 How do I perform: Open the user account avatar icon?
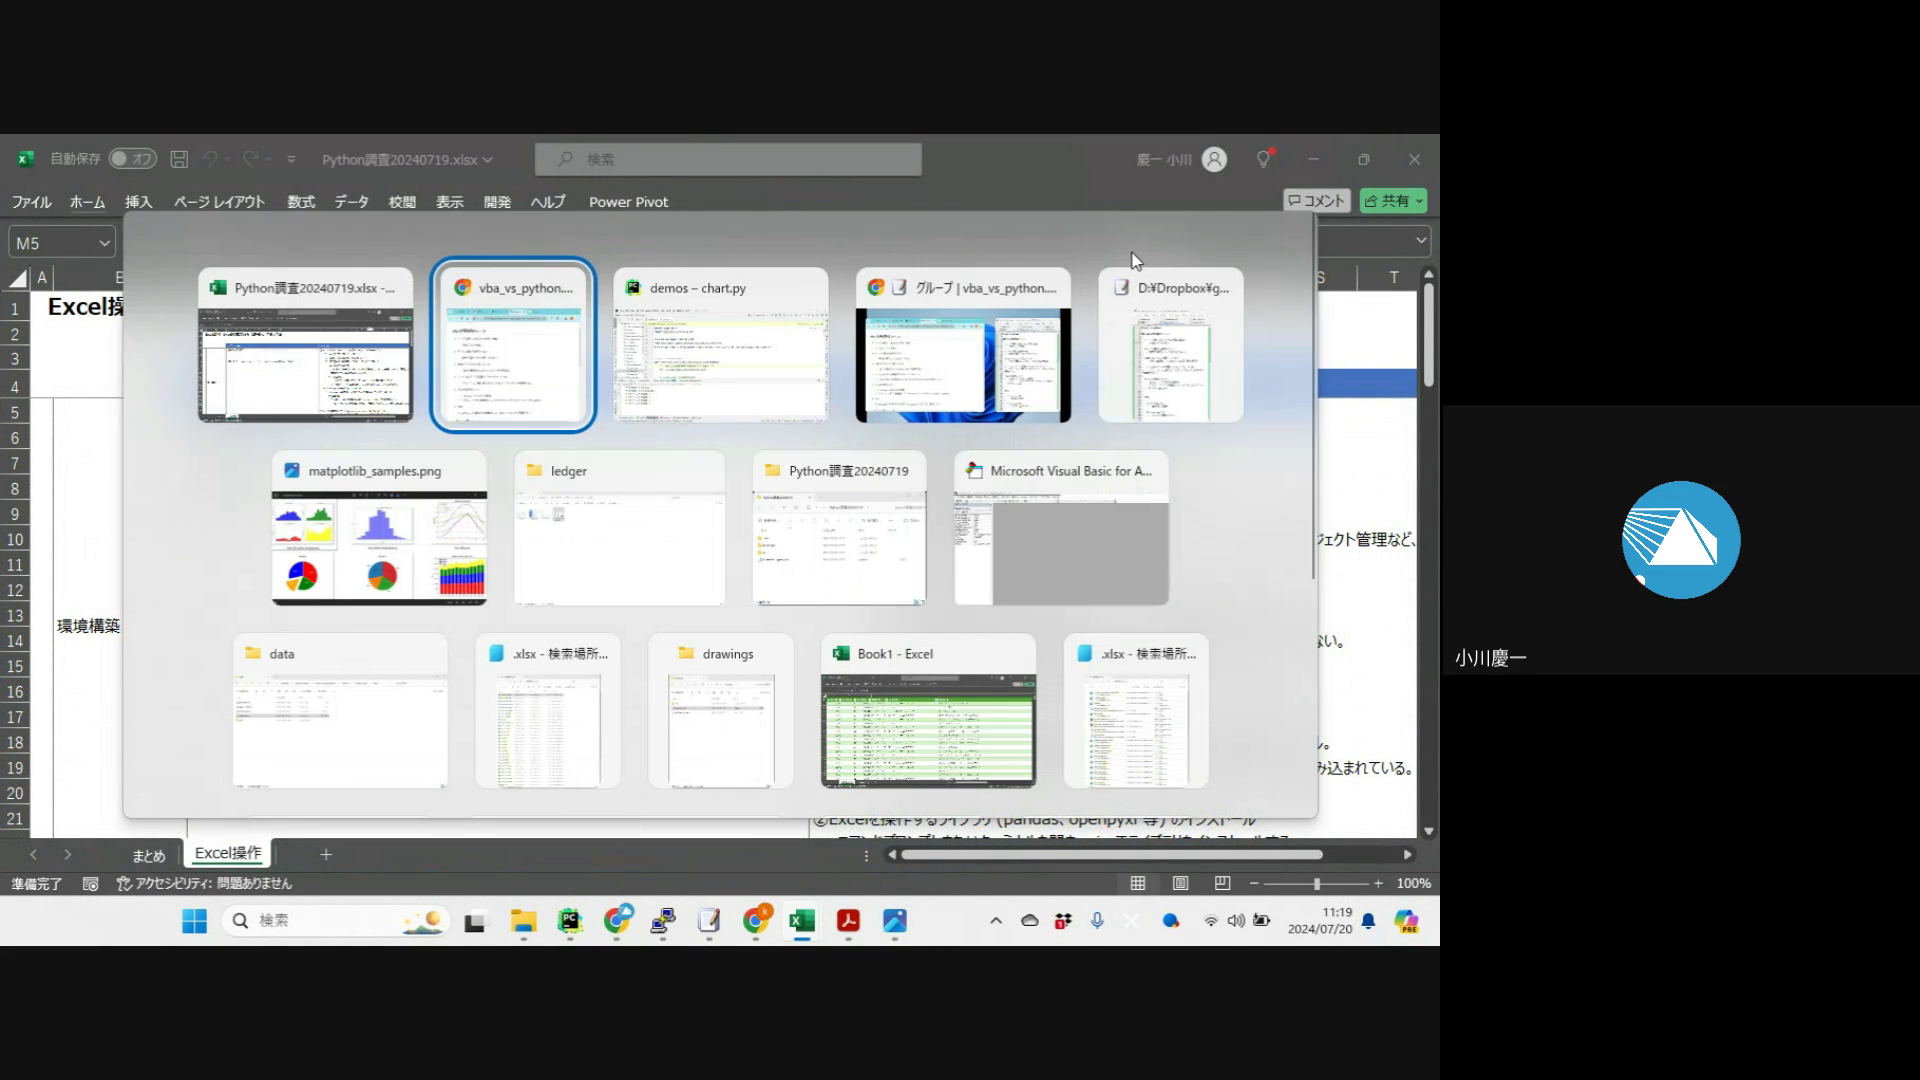pos(1214,159)
